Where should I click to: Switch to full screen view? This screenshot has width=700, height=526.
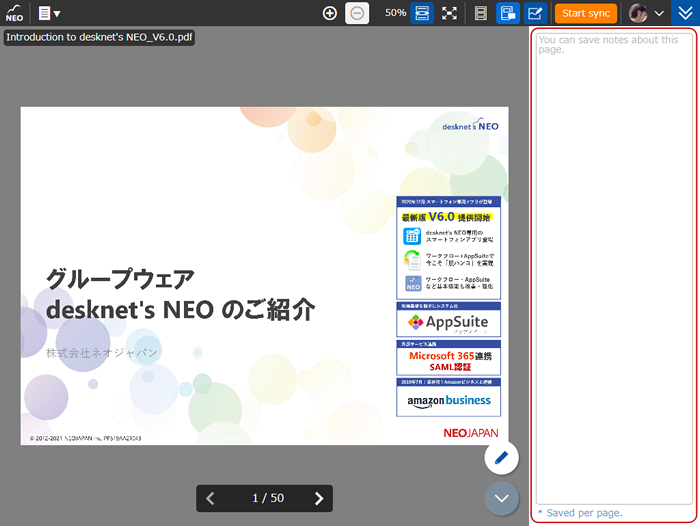pyautogui.click(x=449, y=13)
